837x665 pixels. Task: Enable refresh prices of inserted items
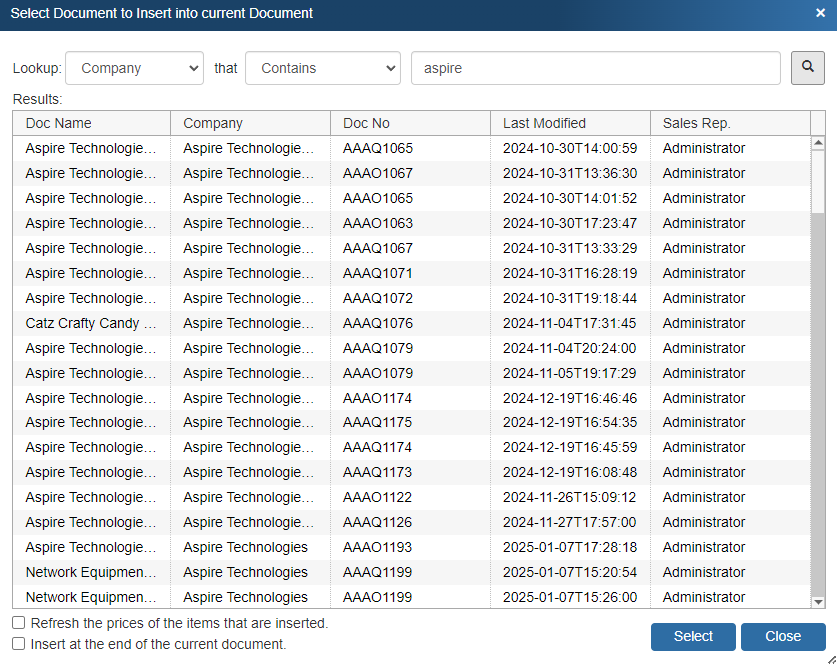pyautogui.click(x=19, y=623)
